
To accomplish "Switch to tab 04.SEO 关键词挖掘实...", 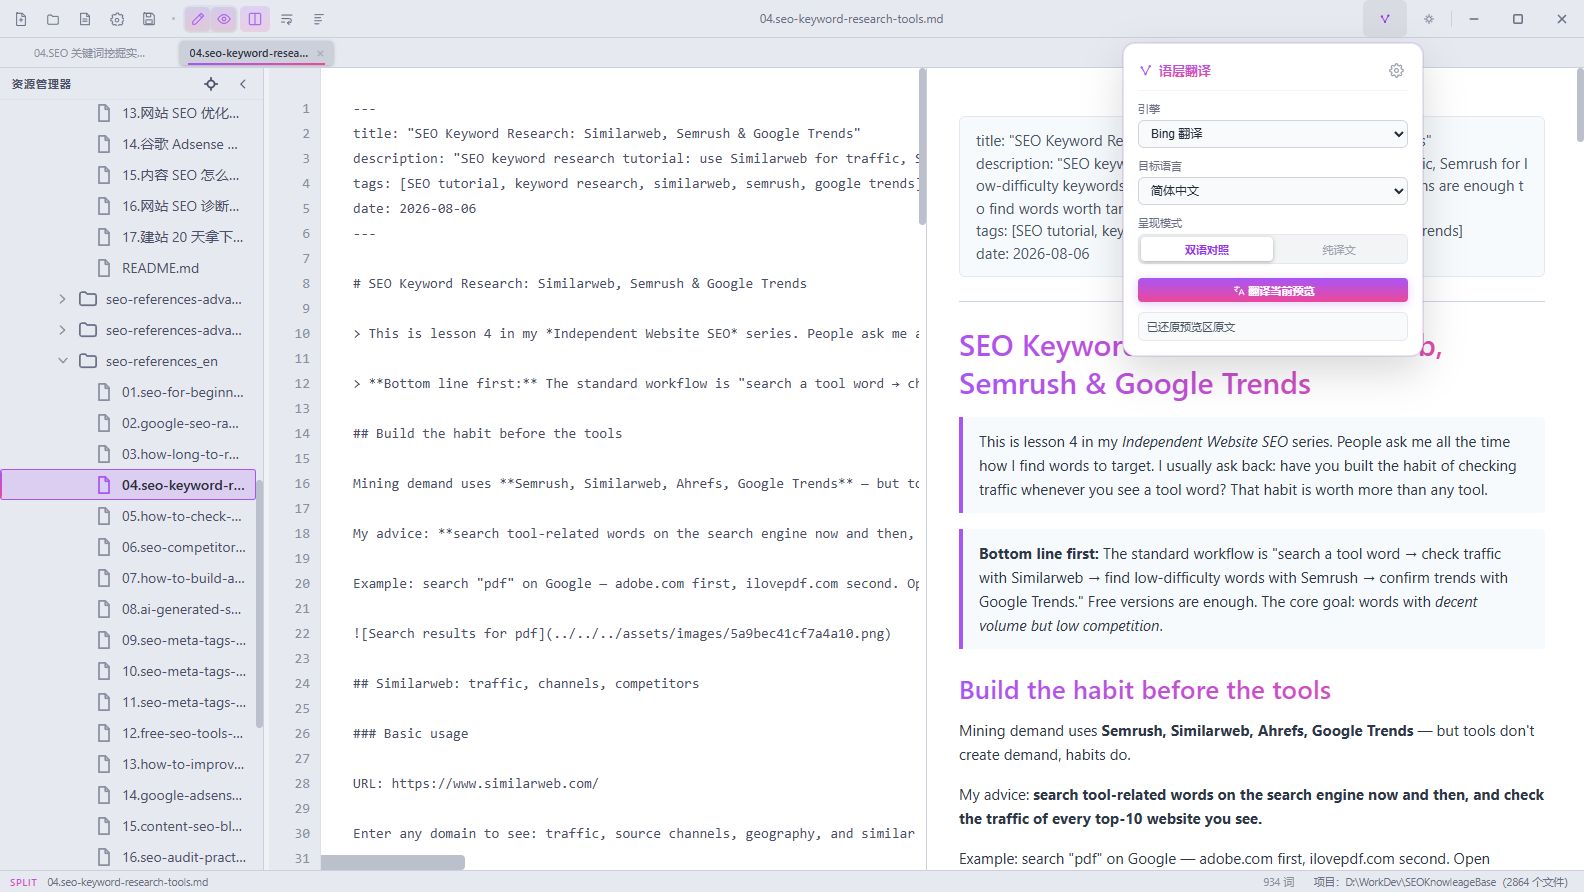I will click(89, 53).
